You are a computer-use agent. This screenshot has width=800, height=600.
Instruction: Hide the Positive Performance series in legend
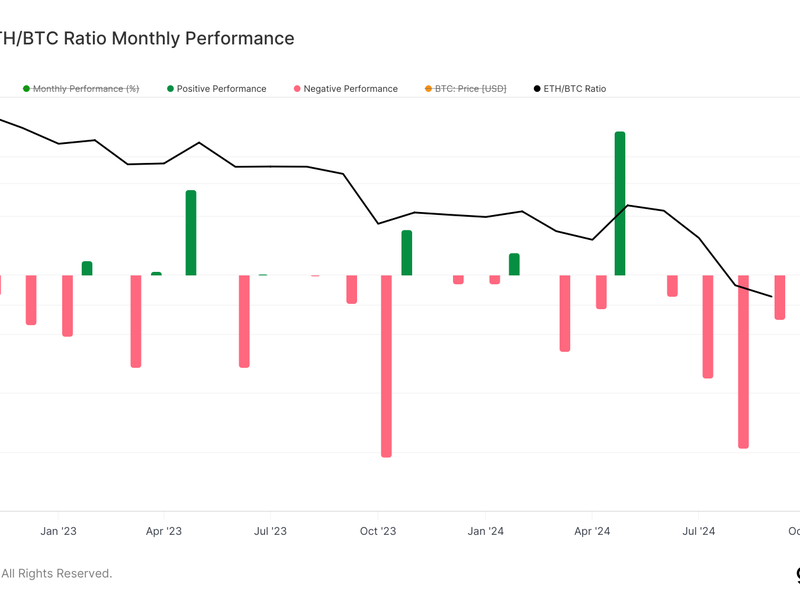point(221,89)
